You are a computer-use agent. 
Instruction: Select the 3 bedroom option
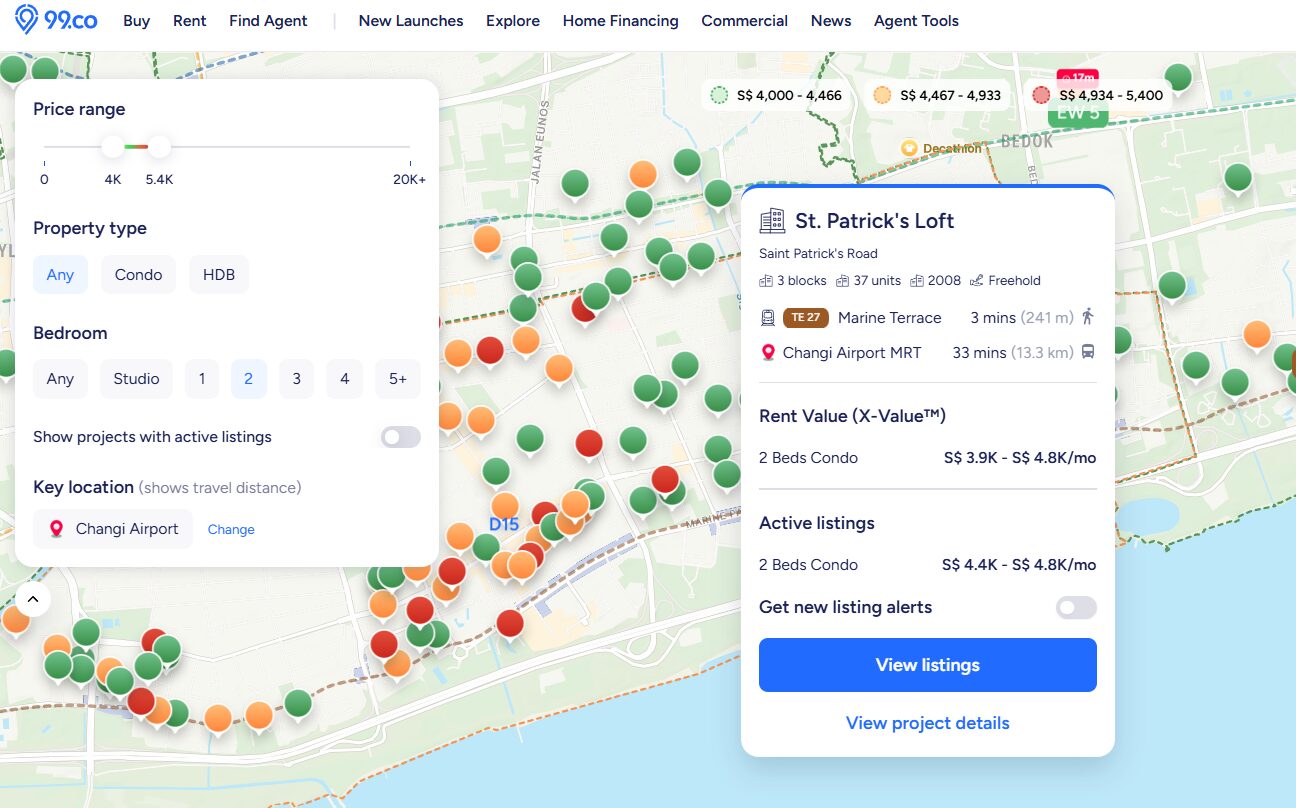pos(296,379)
